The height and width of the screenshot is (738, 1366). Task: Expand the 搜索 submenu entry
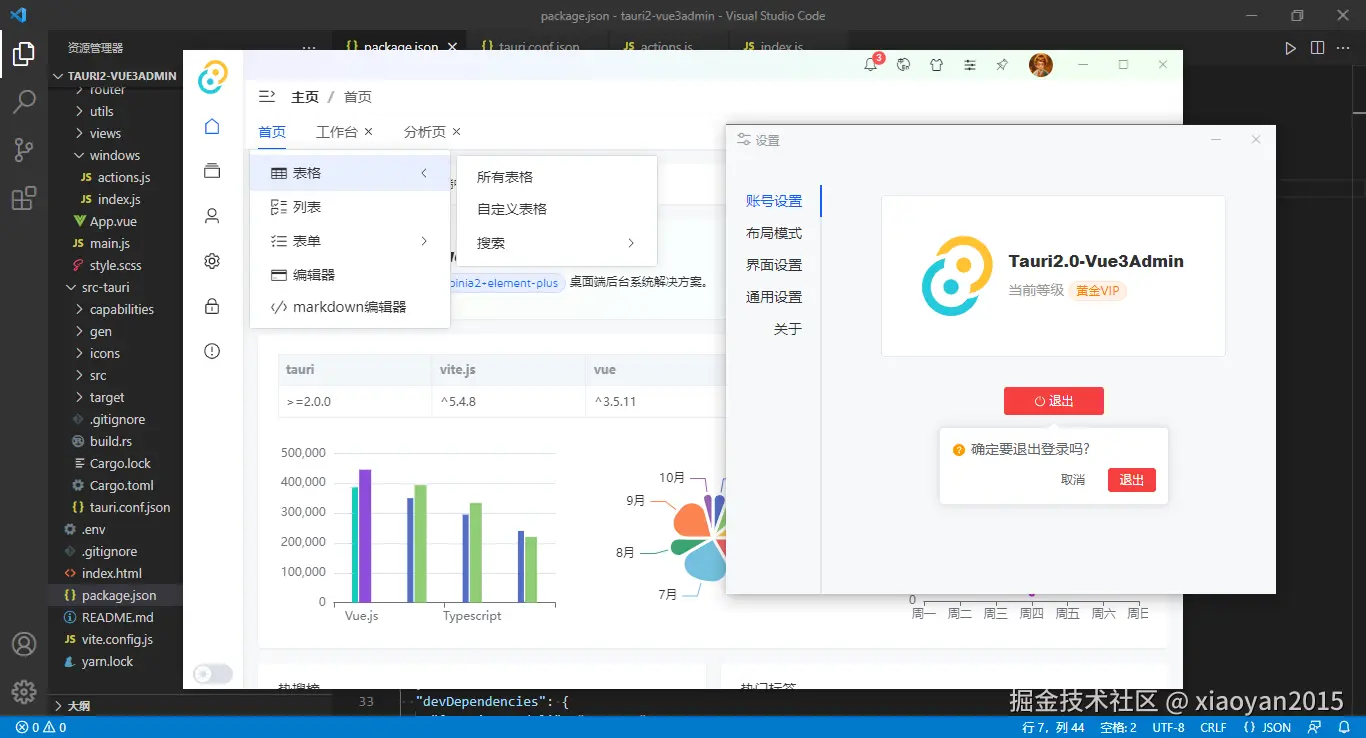(556, 243)
